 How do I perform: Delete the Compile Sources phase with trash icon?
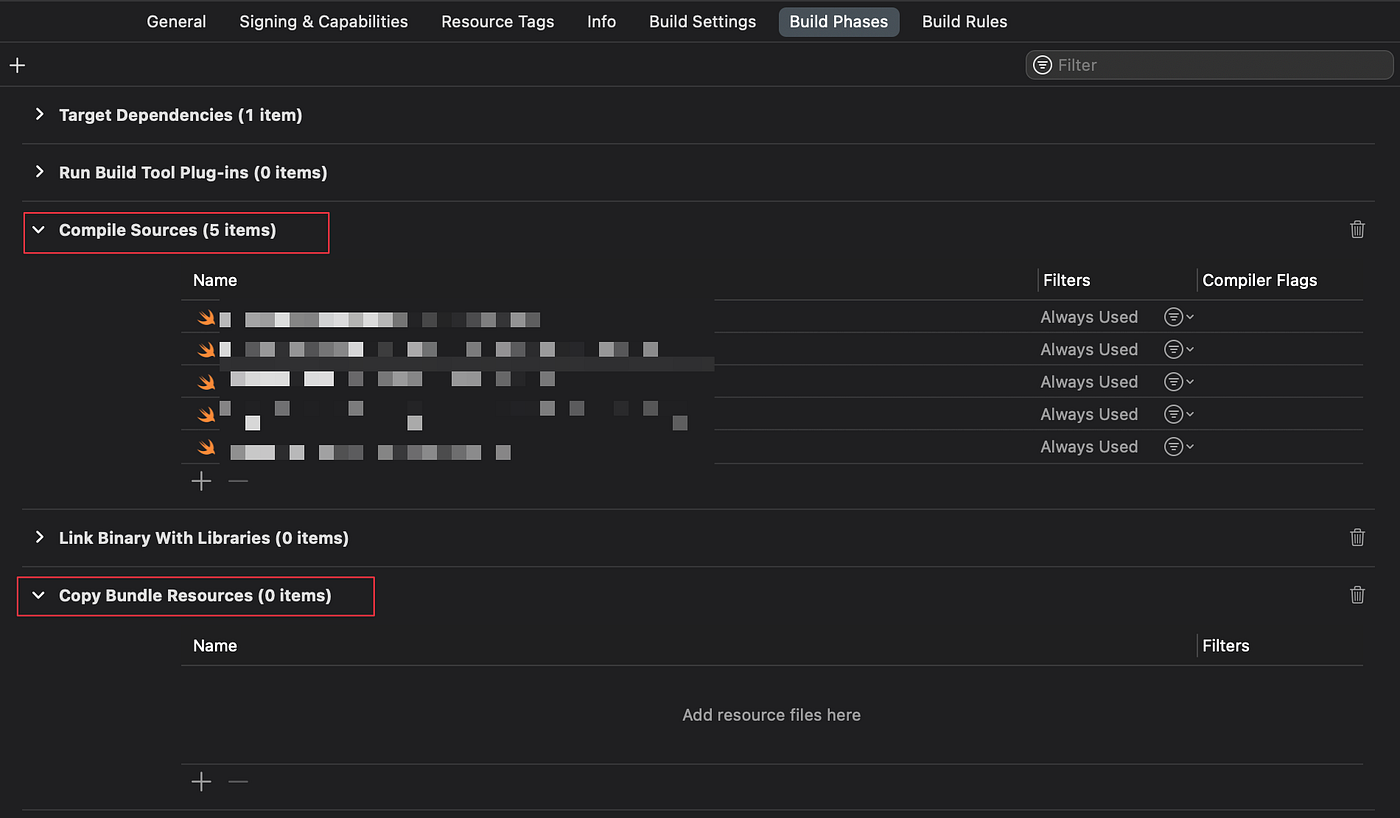(1357, 230)
